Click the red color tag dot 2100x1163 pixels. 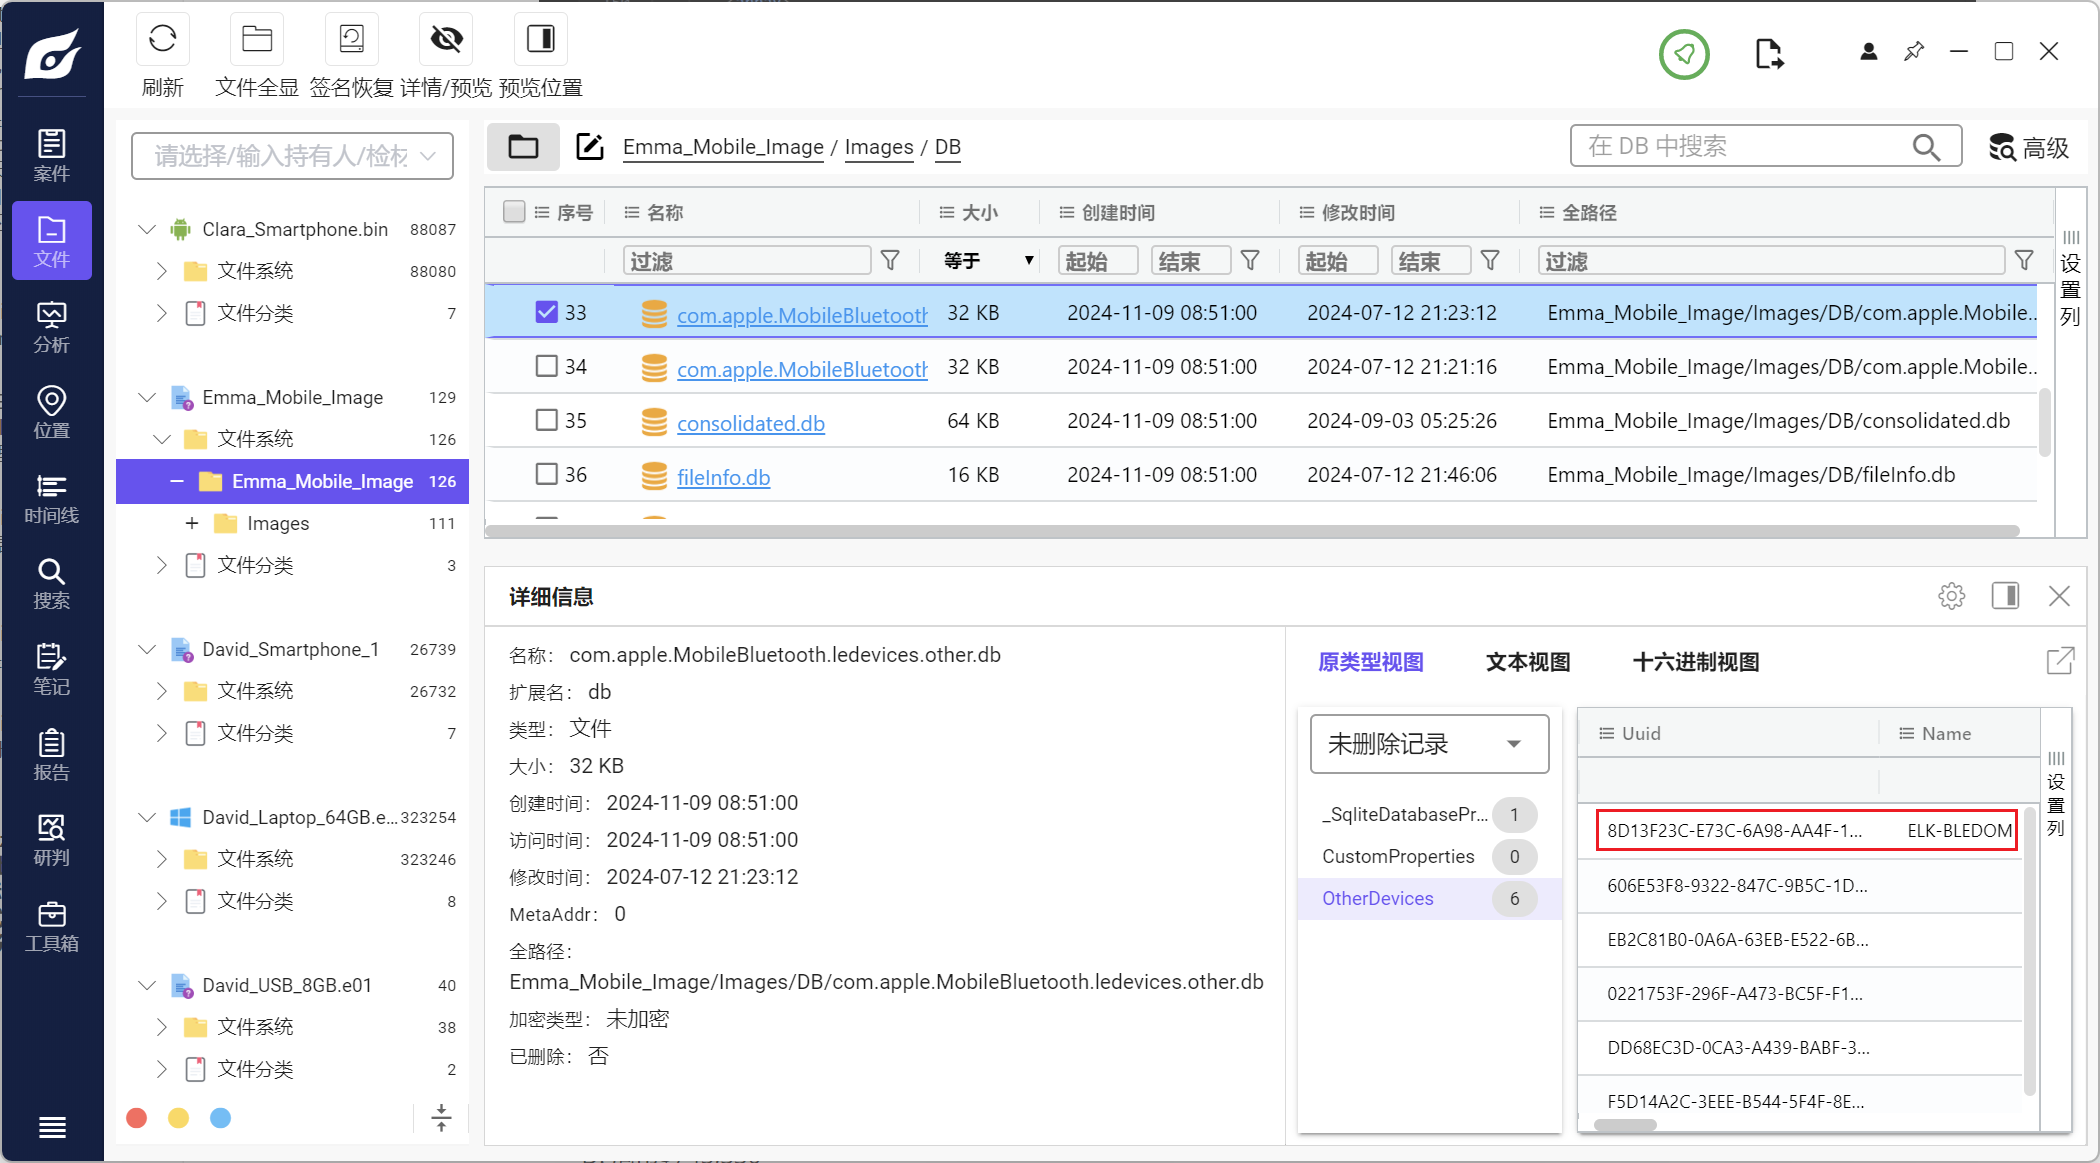(137, 1118)
